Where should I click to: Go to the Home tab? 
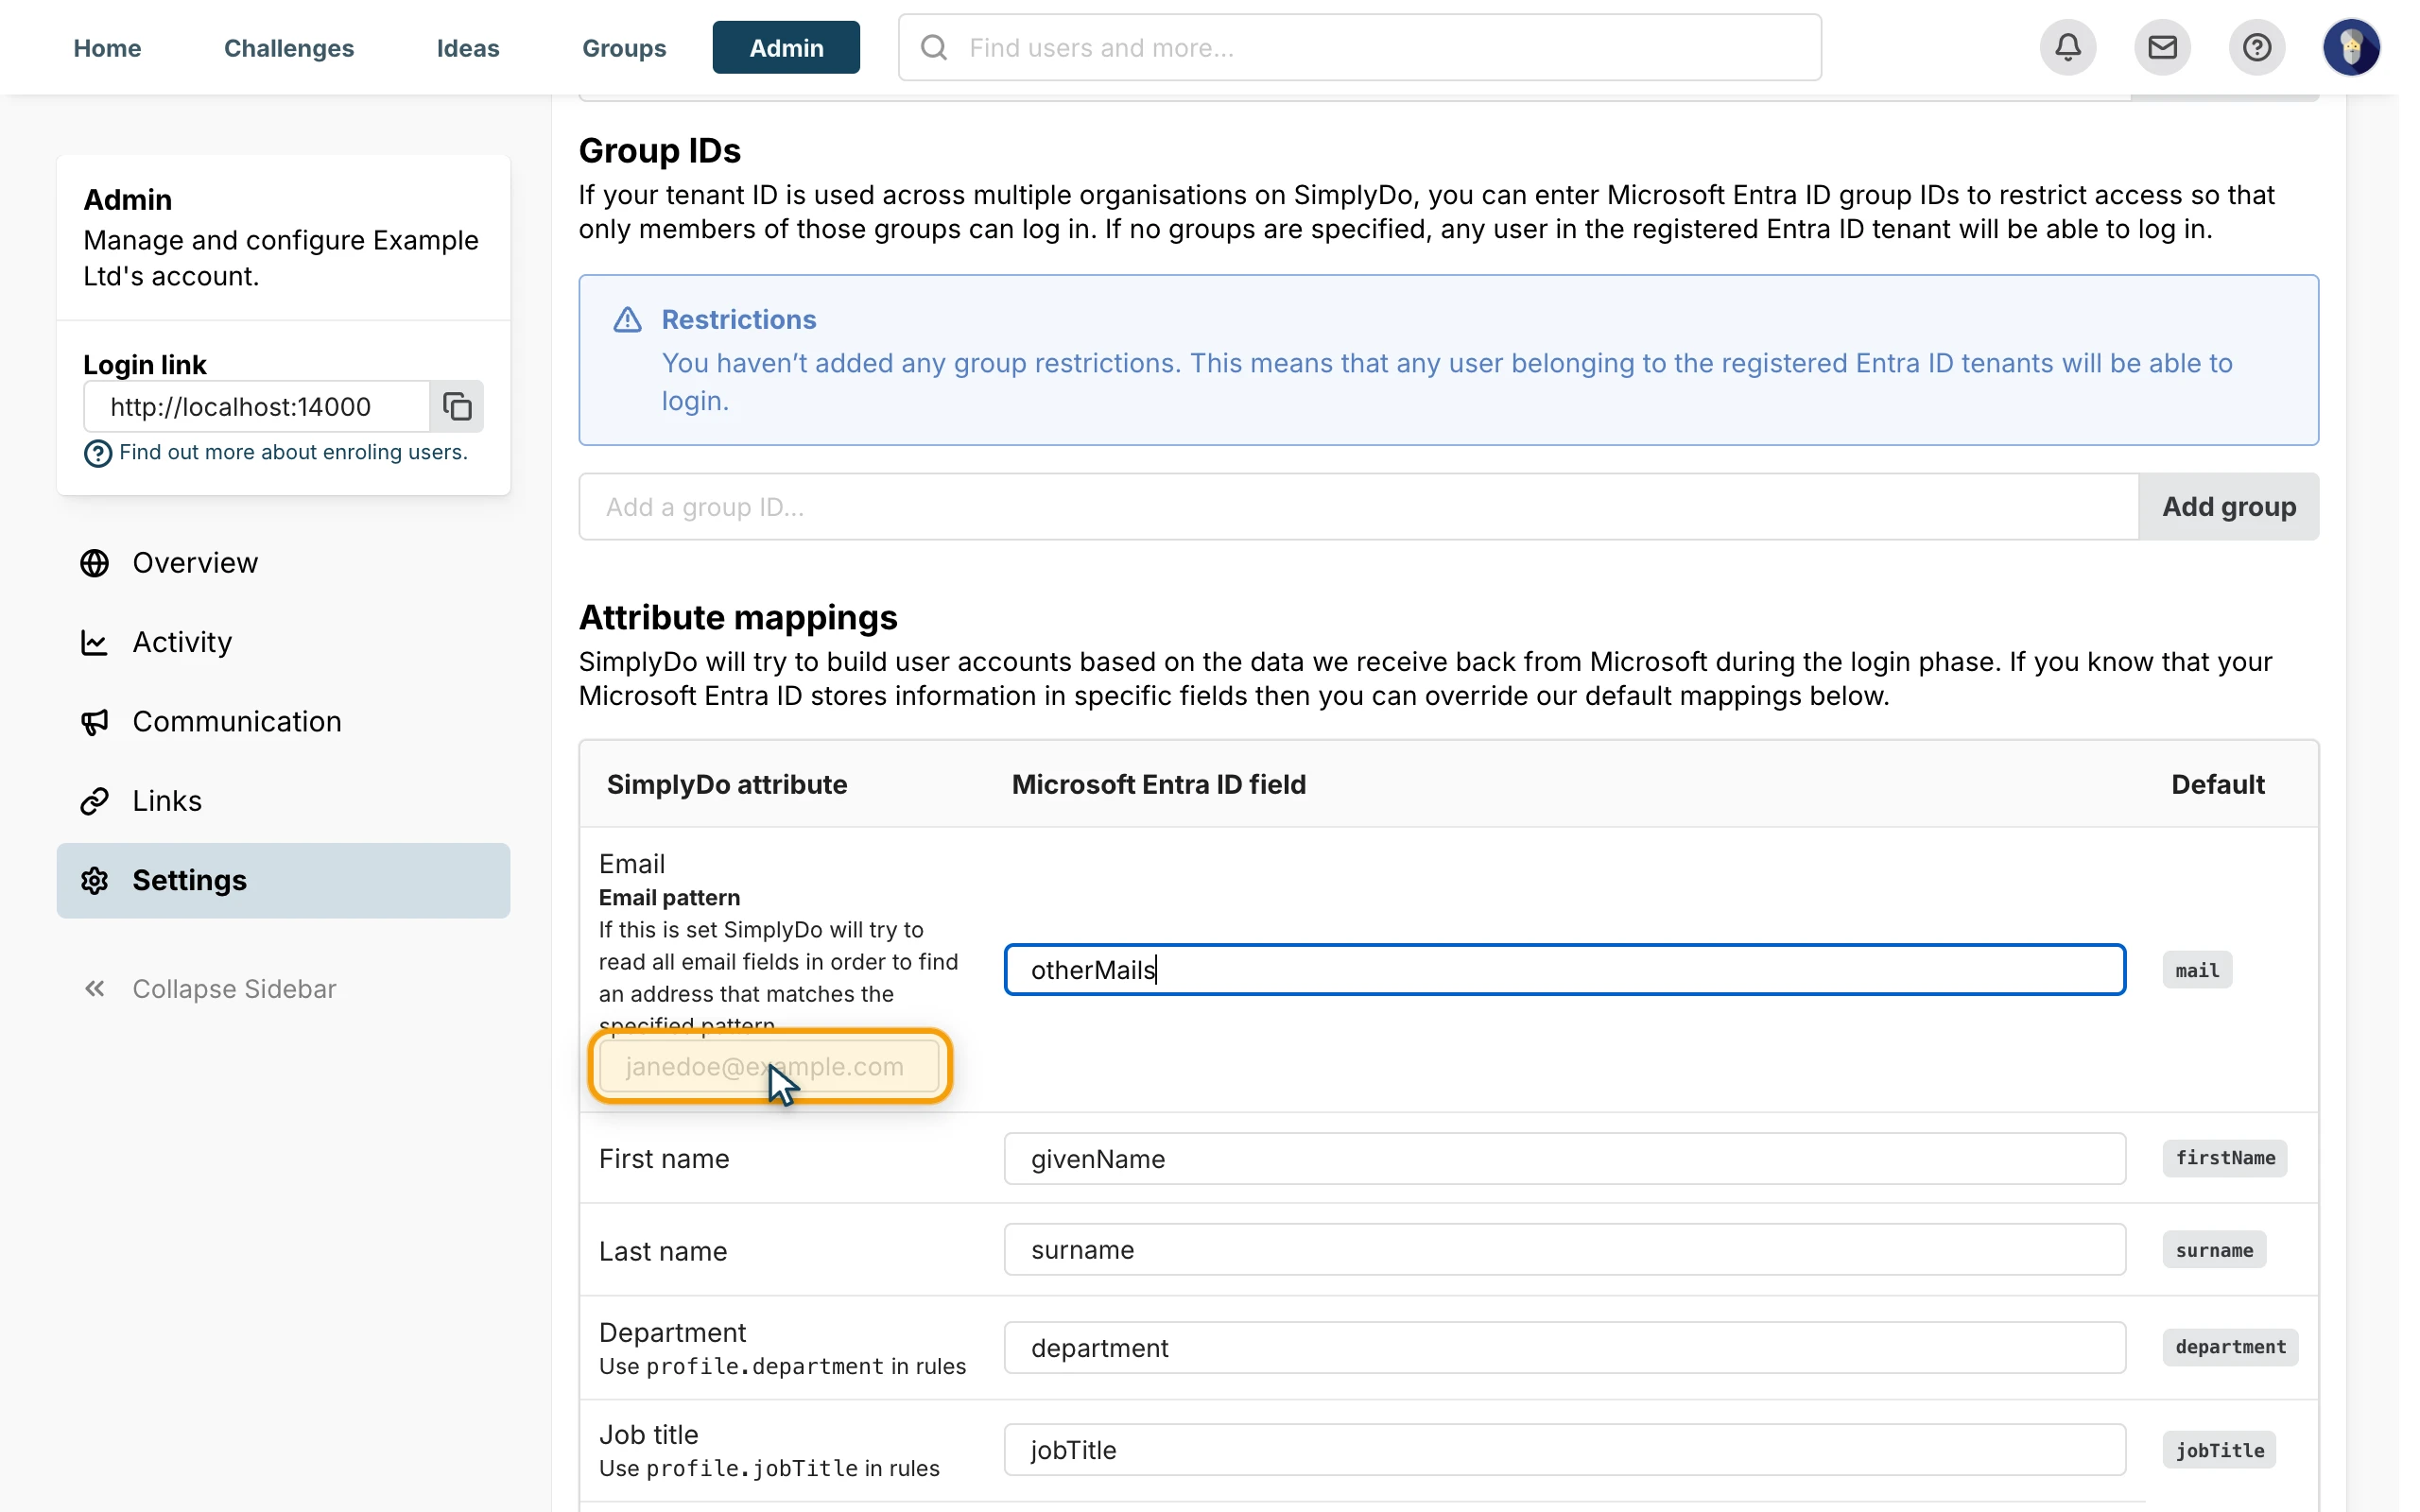(107, 47)
